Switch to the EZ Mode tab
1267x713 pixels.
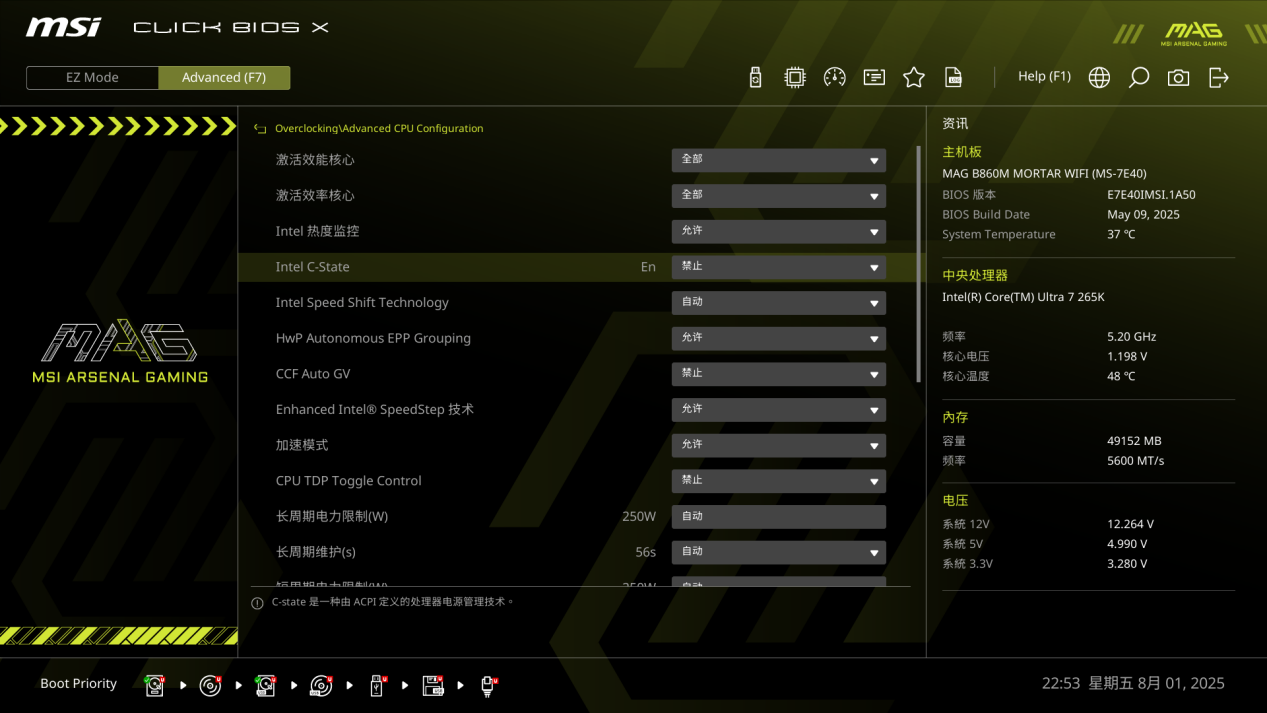pos(92,78)
